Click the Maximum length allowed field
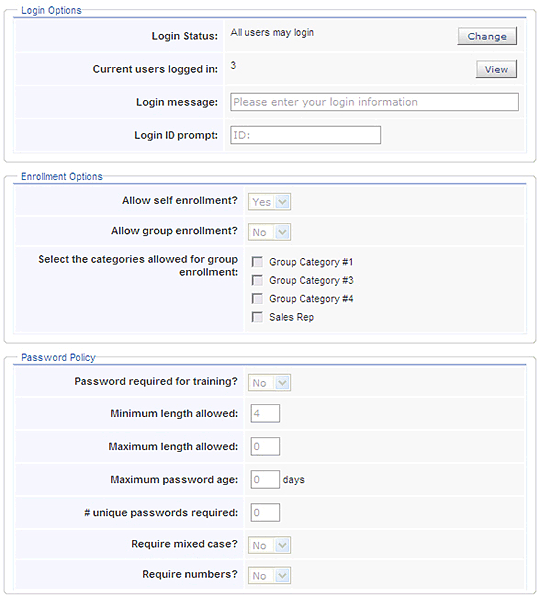This screenshot has width=540, height=597. click(x=265, y=447)
